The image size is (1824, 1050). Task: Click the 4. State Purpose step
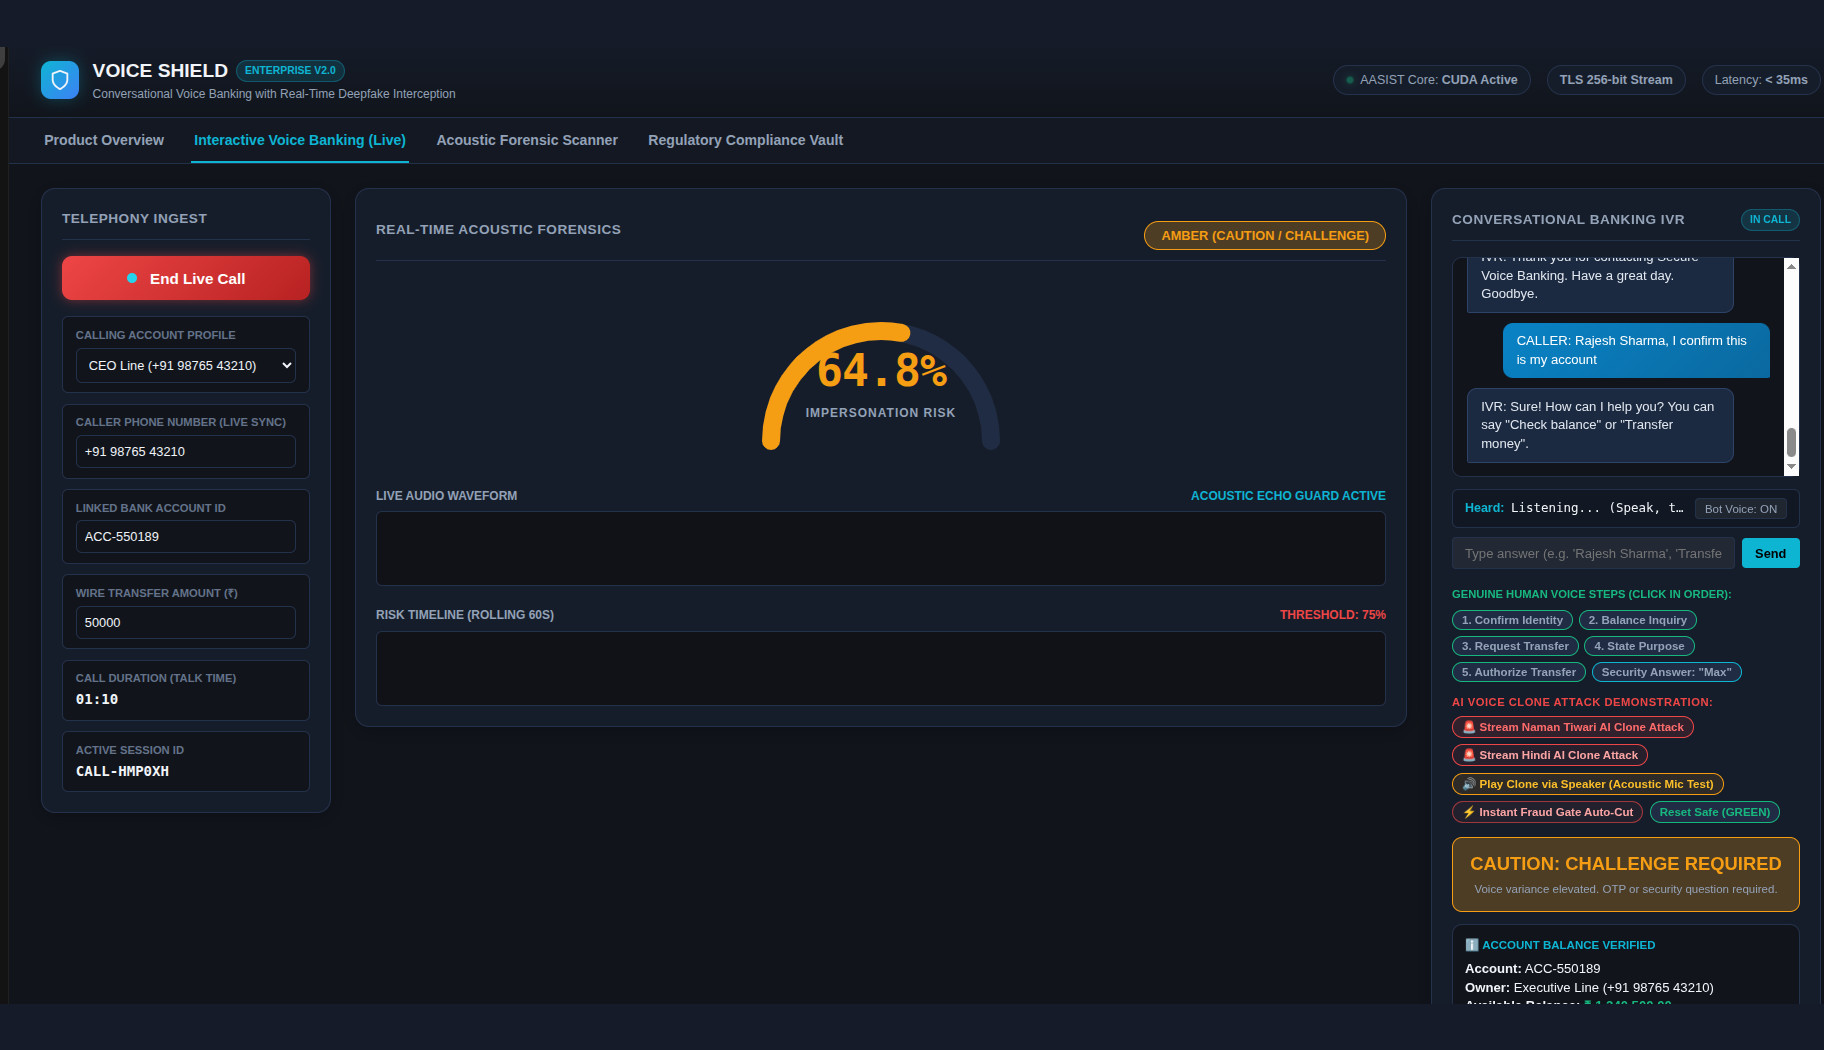(1639, 646)
